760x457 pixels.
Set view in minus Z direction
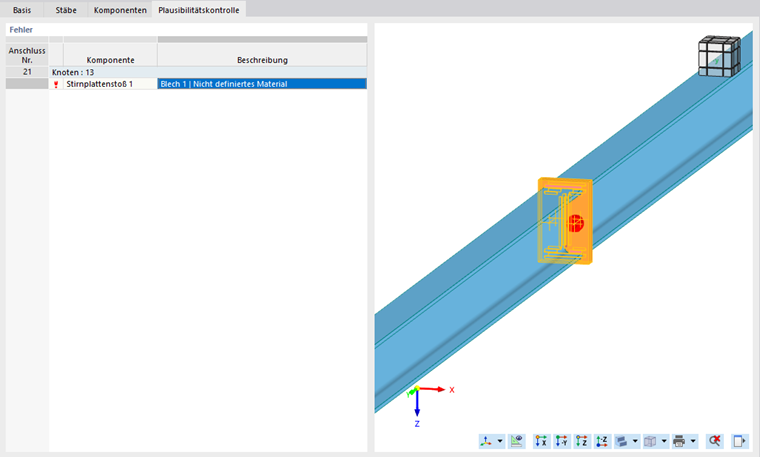602,441
